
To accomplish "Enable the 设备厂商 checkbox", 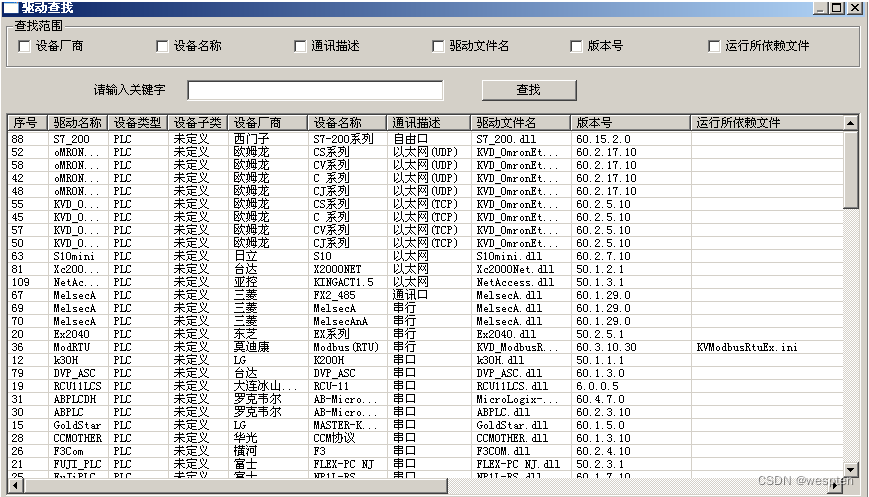I will click(24, 46).
